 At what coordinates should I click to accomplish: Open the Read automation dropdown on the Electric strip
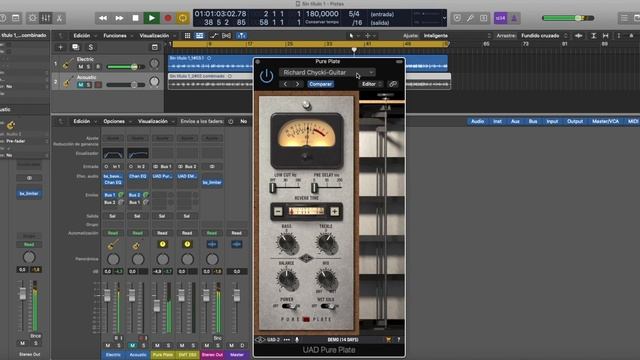(113, 233)
